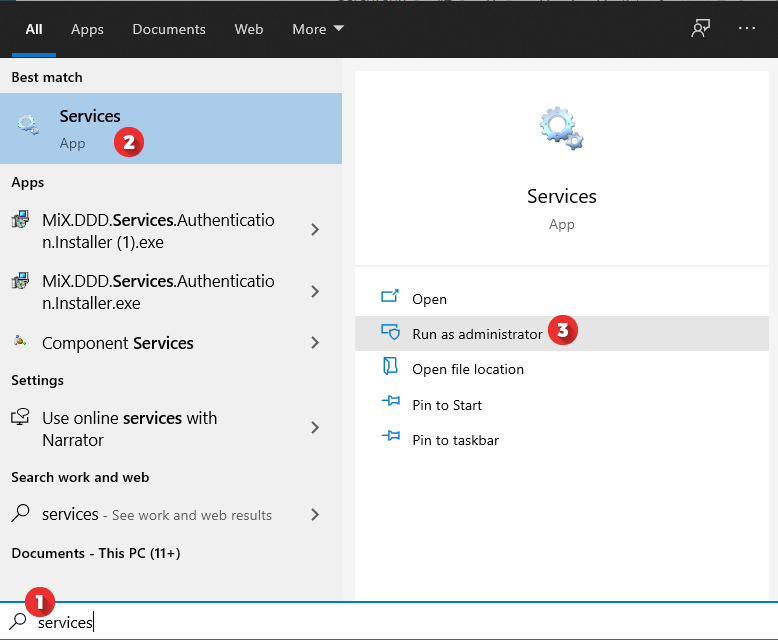This screenshot has height=640, width=778.
Task: Click the Narrator settings monitor icon
Action: (20, 417)
